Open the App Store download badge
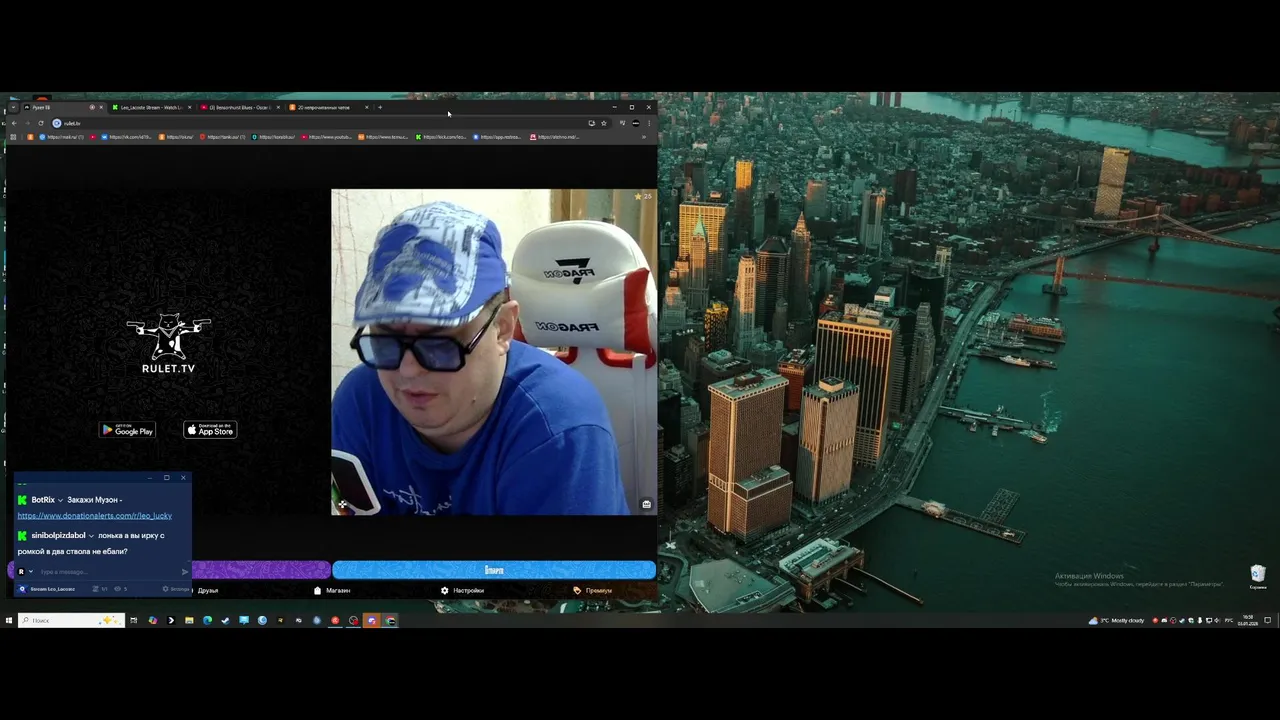1280x720 pixels. pyautogui.click(x=210, y=430)
